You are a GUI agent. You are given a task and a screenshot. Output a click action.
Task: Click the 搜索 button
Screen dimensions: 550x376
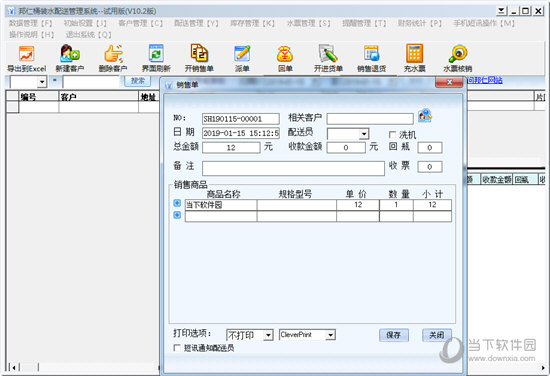tap(138, 81)
